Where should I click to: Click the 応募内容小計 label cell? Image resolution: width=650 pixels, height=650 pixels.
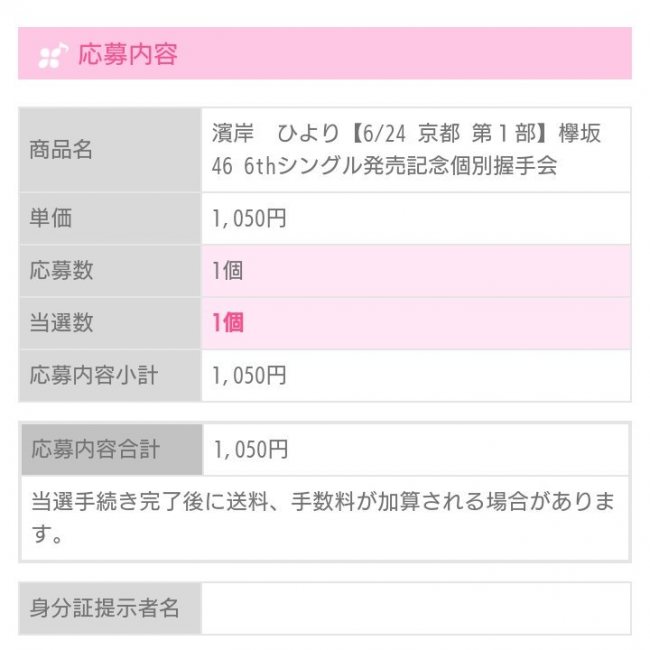point(110,375)
